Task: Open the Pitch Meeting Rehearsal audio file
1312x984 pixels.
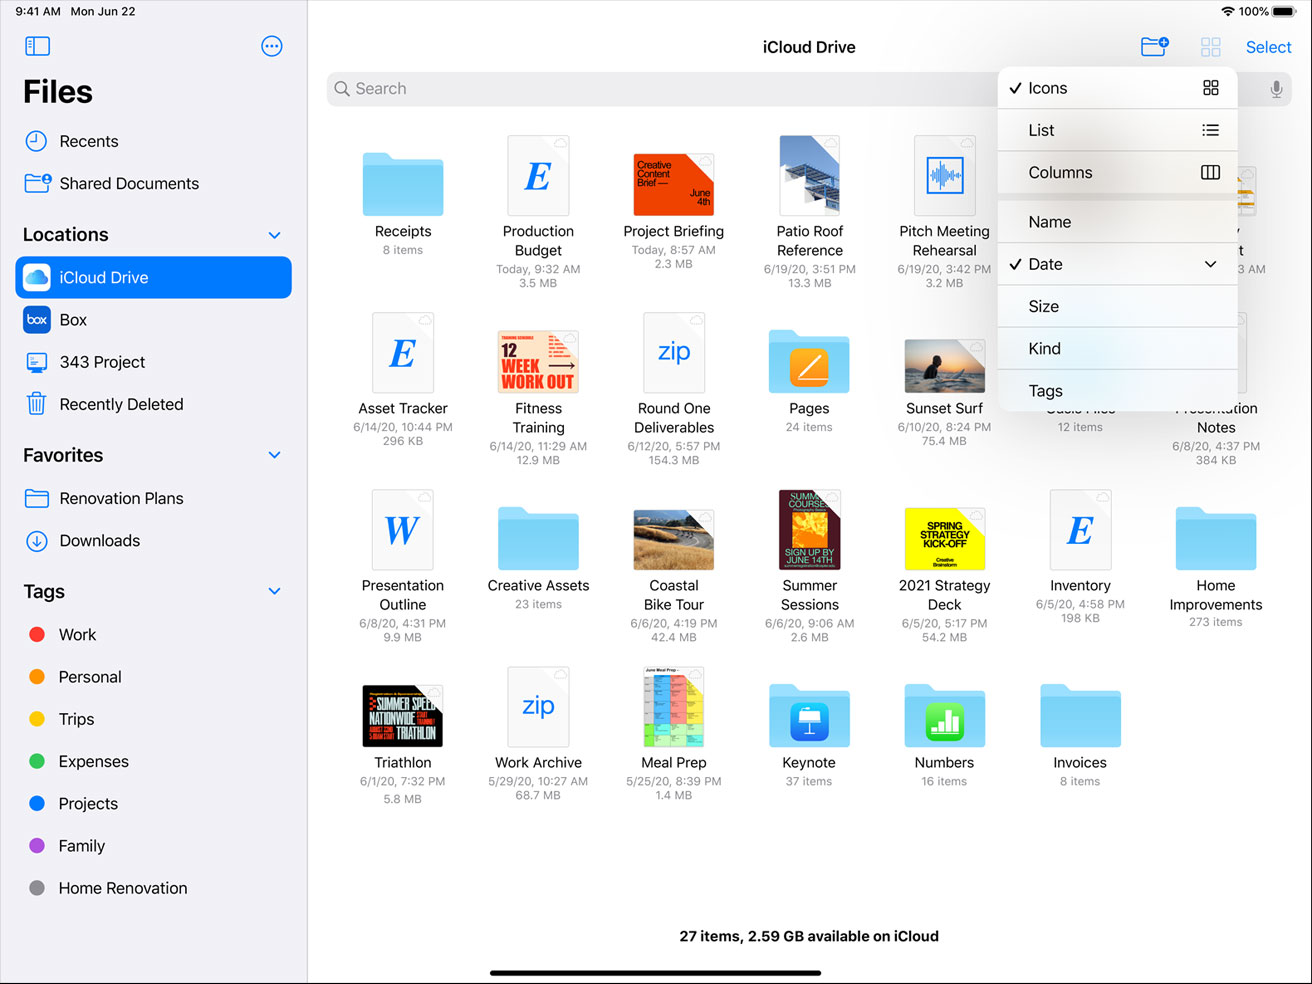Action: point(945,176)
